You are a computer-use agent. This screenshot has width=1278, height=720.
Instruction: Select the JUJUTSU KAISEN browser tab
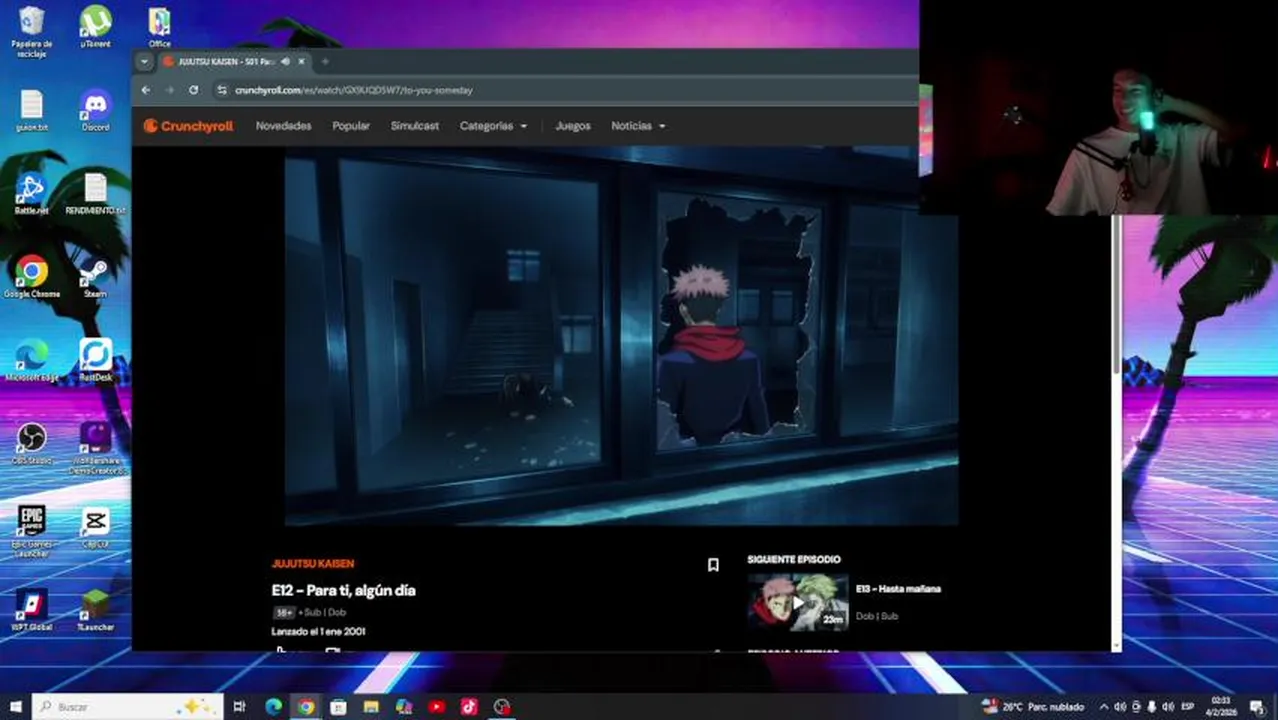(234, 61)
